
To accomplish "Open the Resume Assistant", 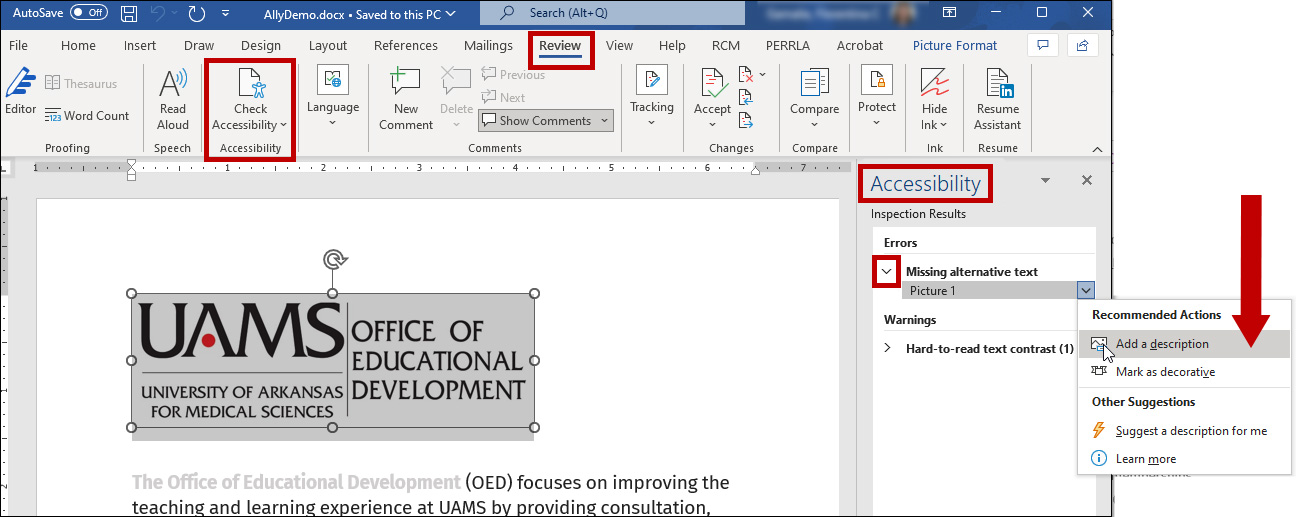I will [998, 100].
